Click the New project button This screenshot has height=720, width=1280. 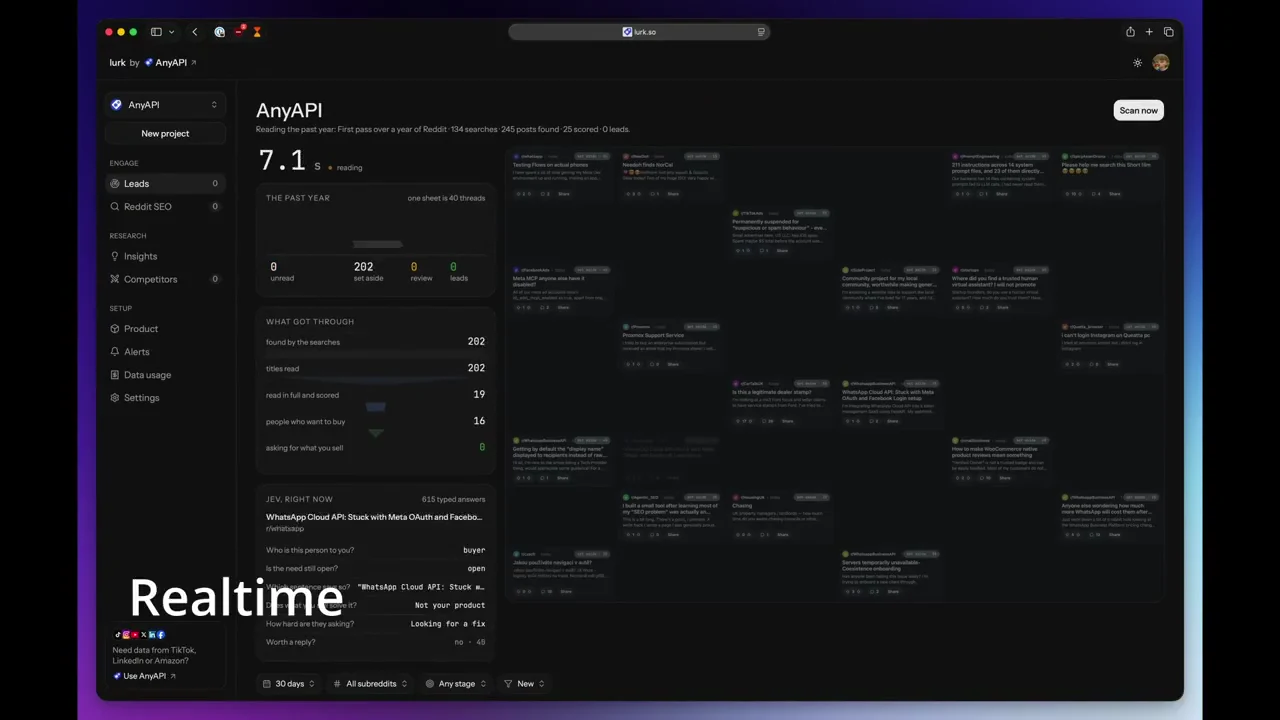[165, 133]
